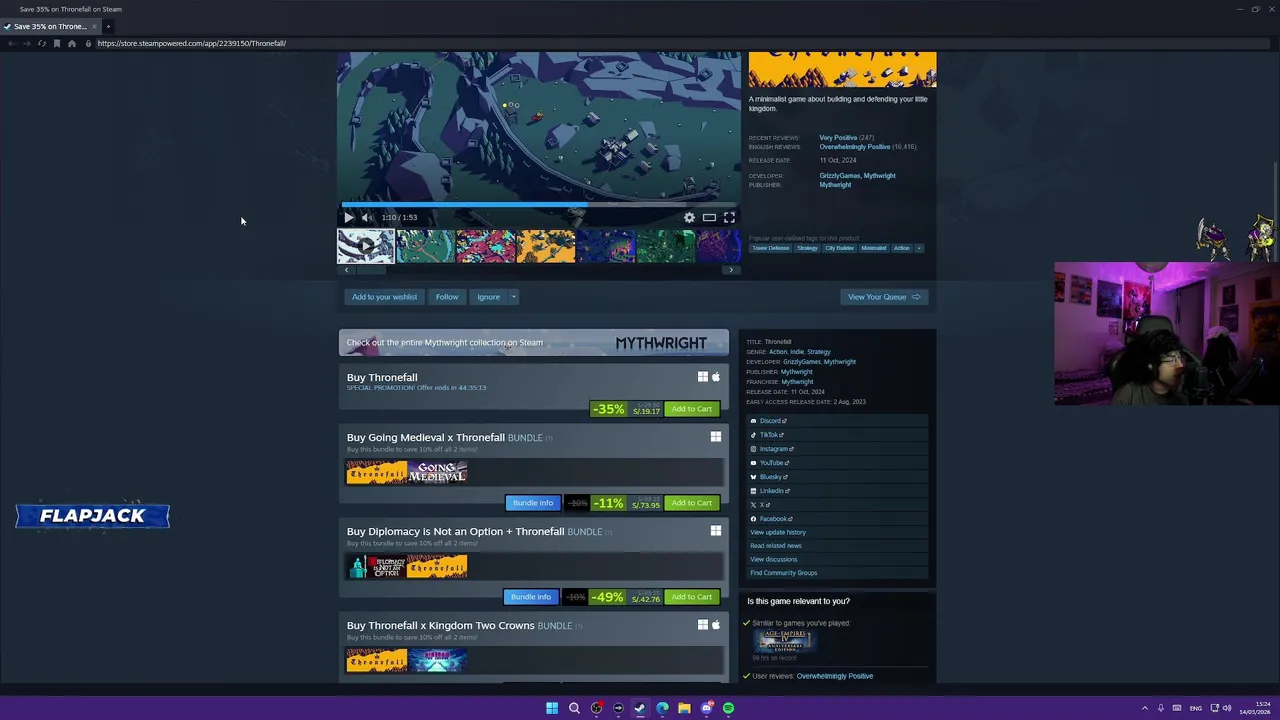Open Bundle info for Going Medieval bundle
Image resolution: width=1280 pixels, height=720 pixels.
point(532,503)
